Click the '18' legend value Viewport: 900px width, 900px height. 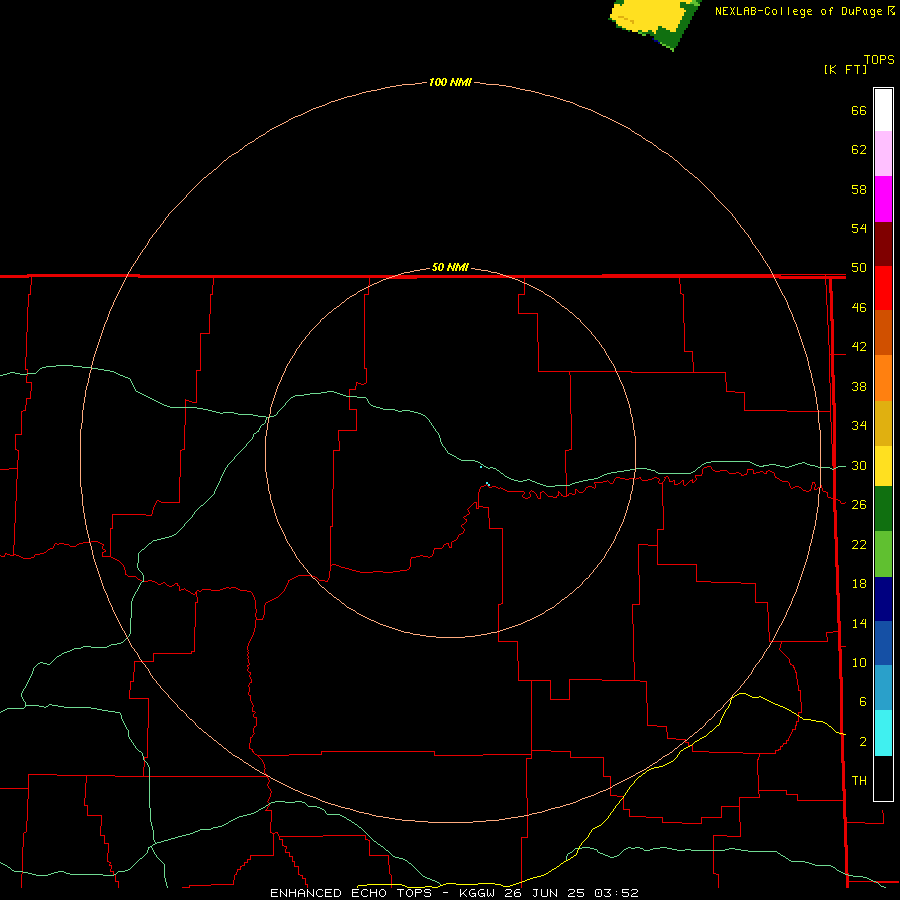pyautogui.click(x=859, y=584)
